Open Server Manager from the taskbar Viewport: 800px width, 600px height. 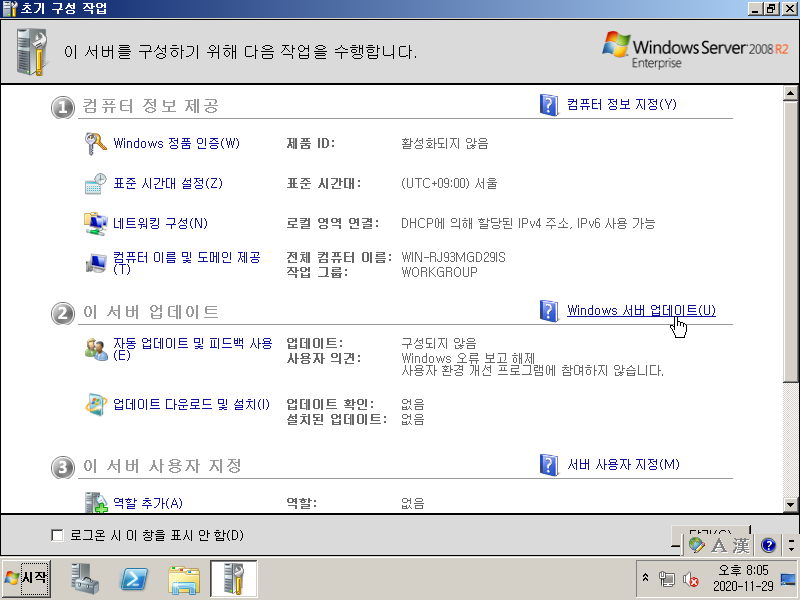point(84,579)
